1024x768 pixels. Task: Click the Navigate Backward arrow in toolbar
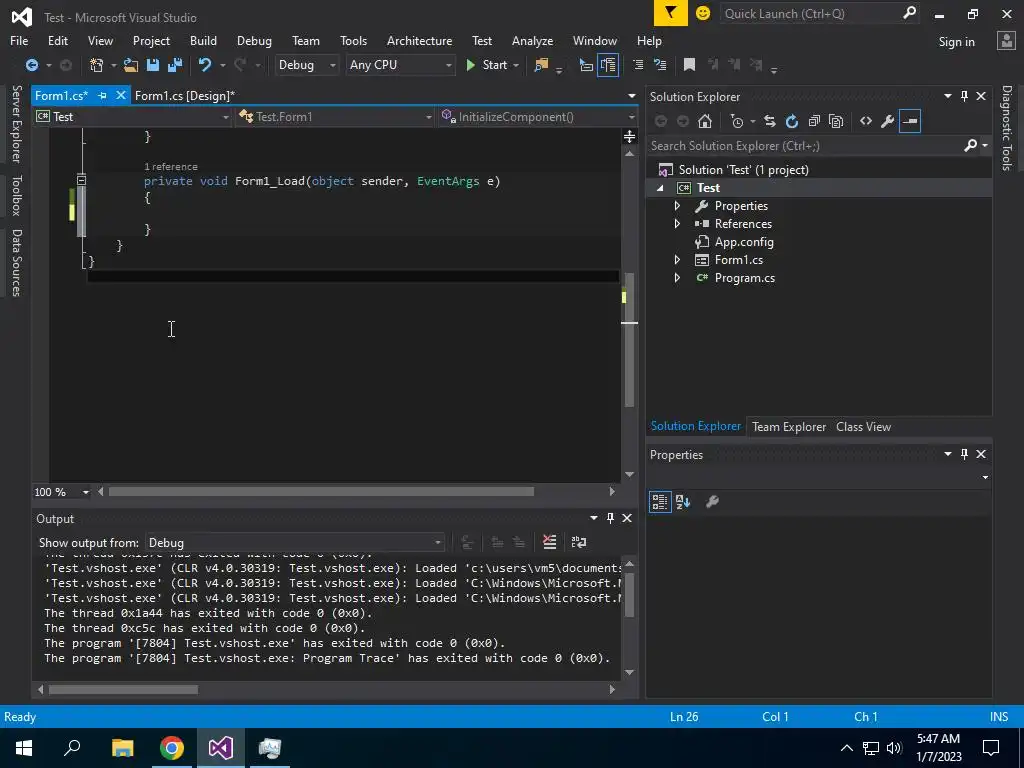tap(31, 65)
